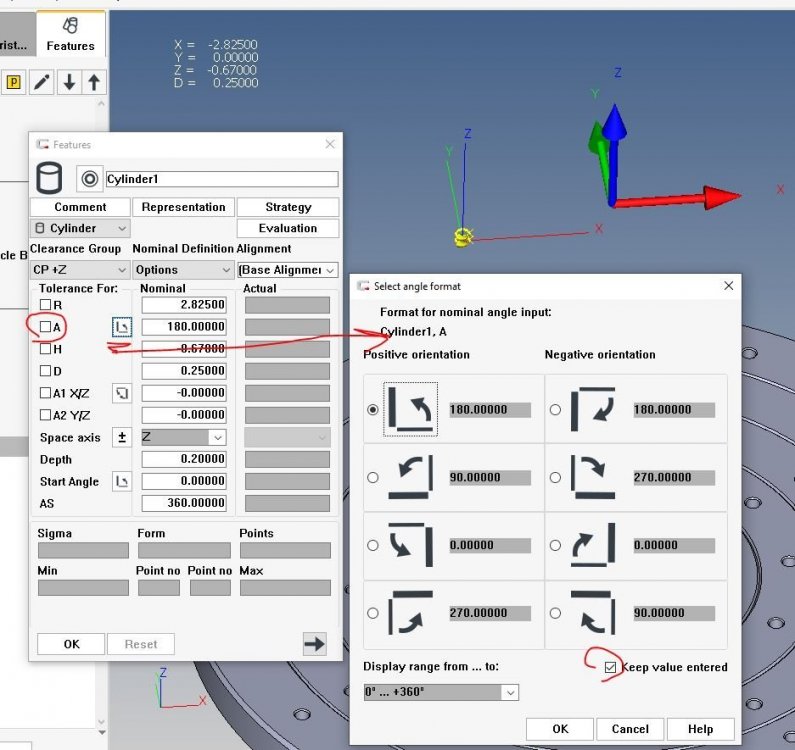Click the plus/minus Space axis icon
This screenshot has height=750, width=795.
(x=121, y=437)
